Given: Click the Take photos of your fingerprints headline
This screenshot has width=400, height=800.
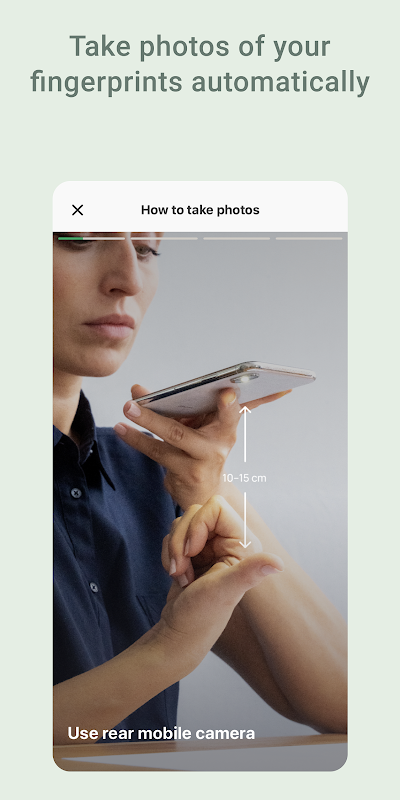Looking at the screenshot, I should click(x=200, y=64).
